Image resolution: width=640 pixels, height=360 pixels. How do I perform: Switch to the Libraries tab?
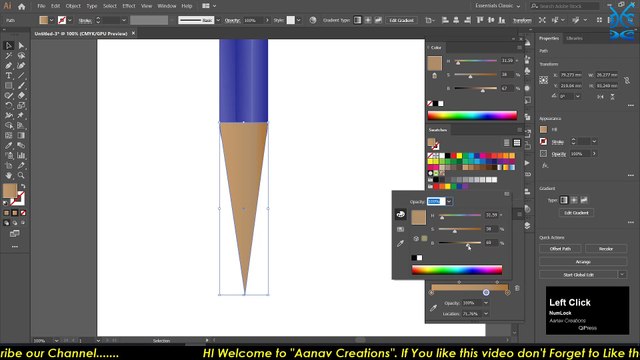(574, 38)
